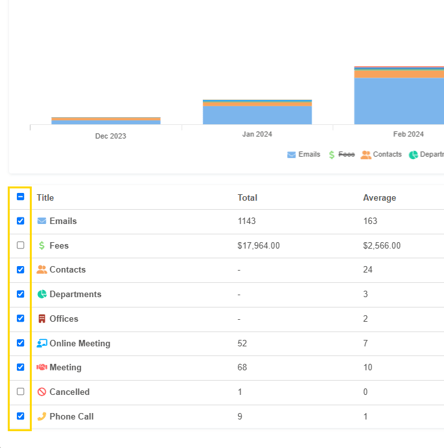Sort table by Total column header
Image resolution: width=444 pixels, height=448 pixels.
click(247, 198)
